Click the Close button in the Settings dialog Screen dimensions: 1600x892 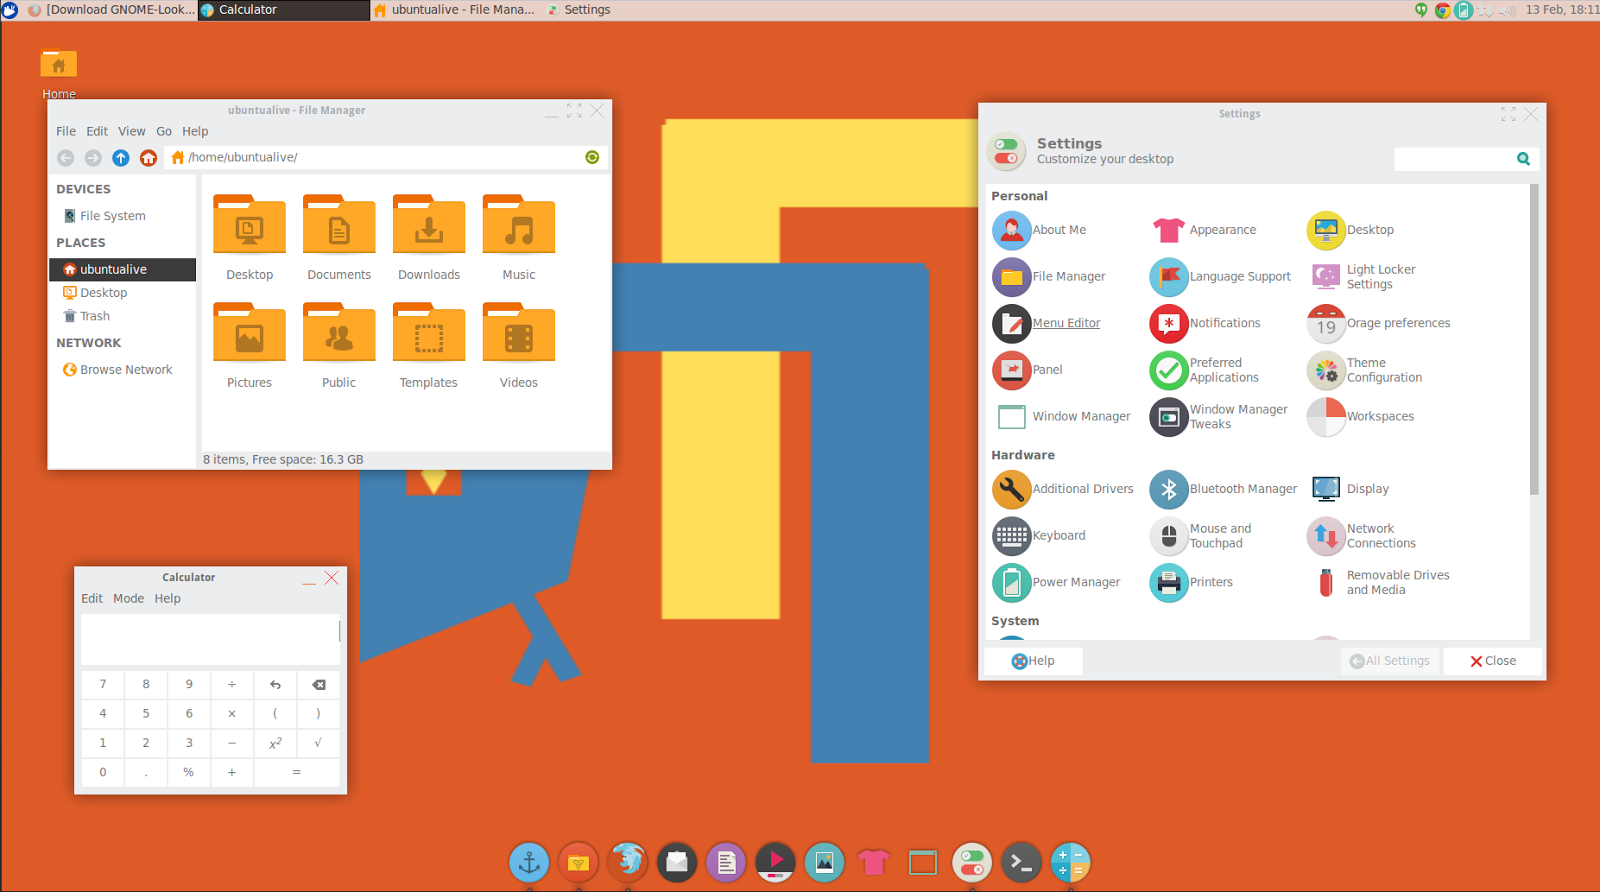coord(1493,661)
